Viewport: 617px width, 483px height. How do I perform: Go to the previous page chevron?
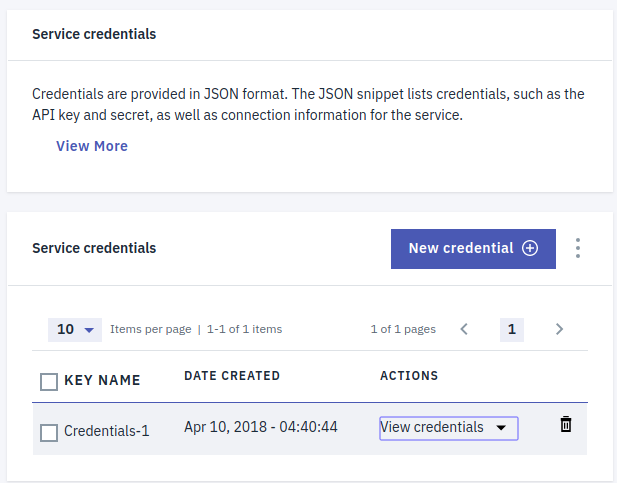point(464,329)
